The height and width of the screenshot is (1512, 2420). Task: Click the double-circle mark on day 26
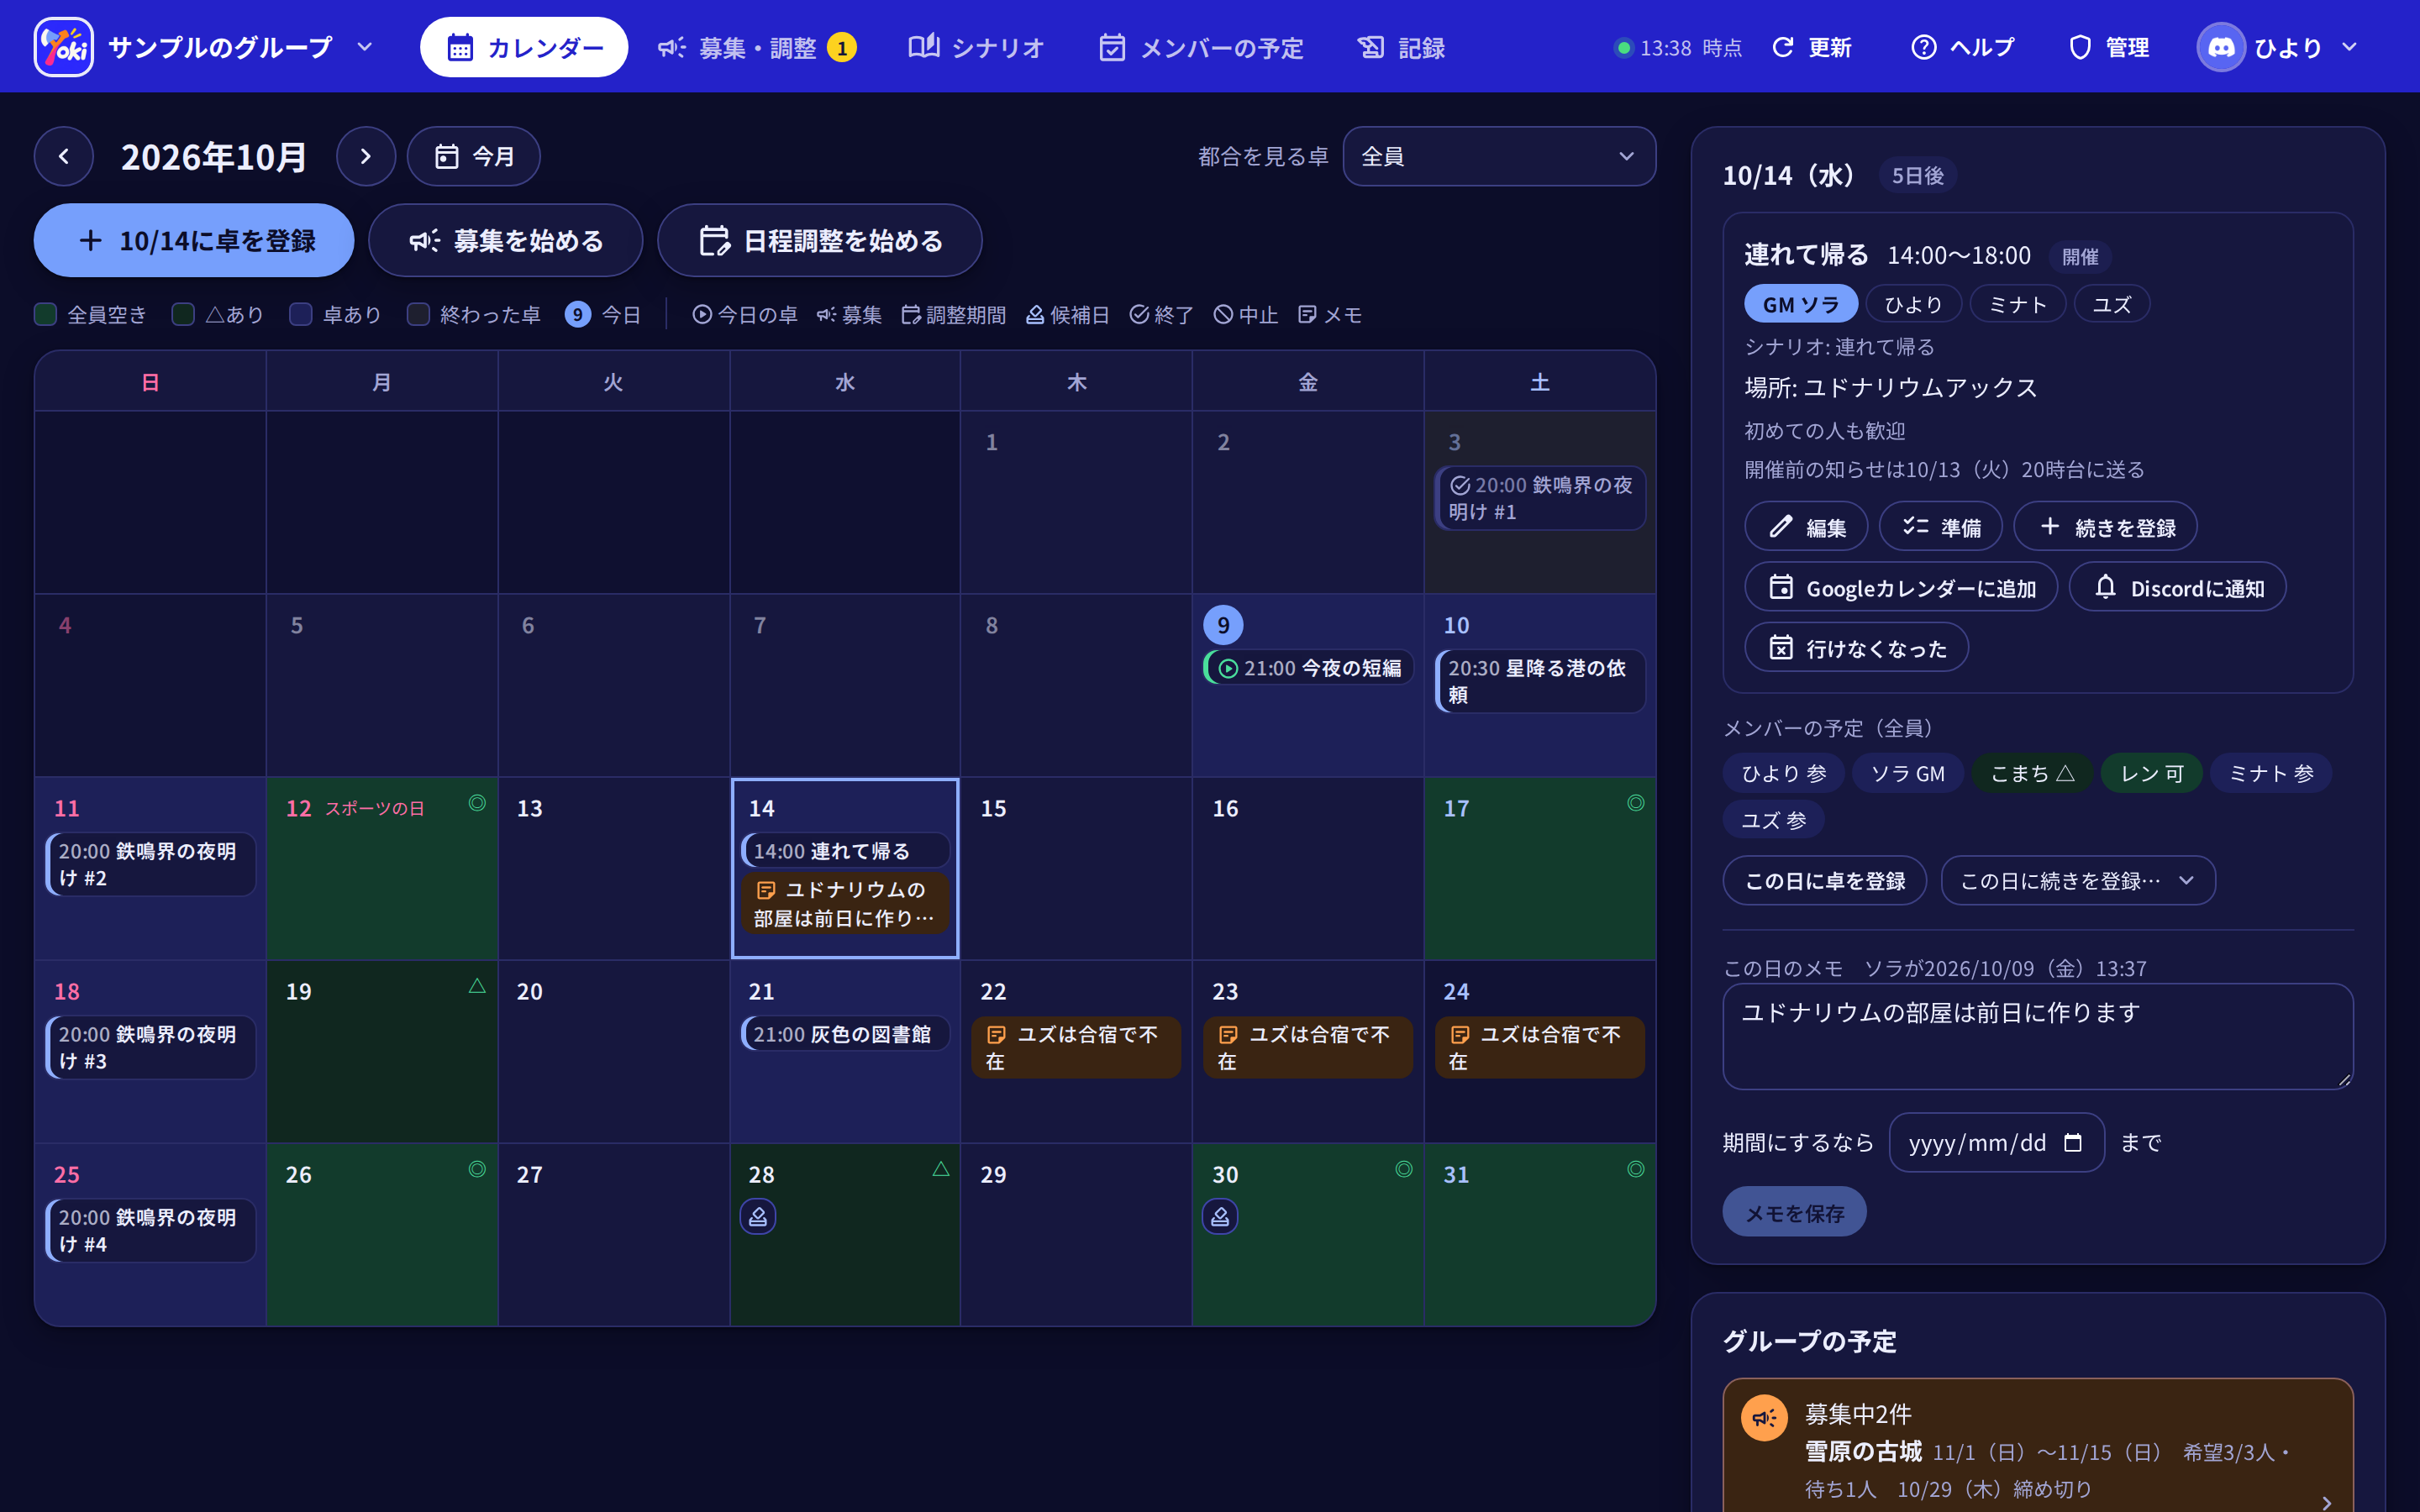tap(477, 1169)
